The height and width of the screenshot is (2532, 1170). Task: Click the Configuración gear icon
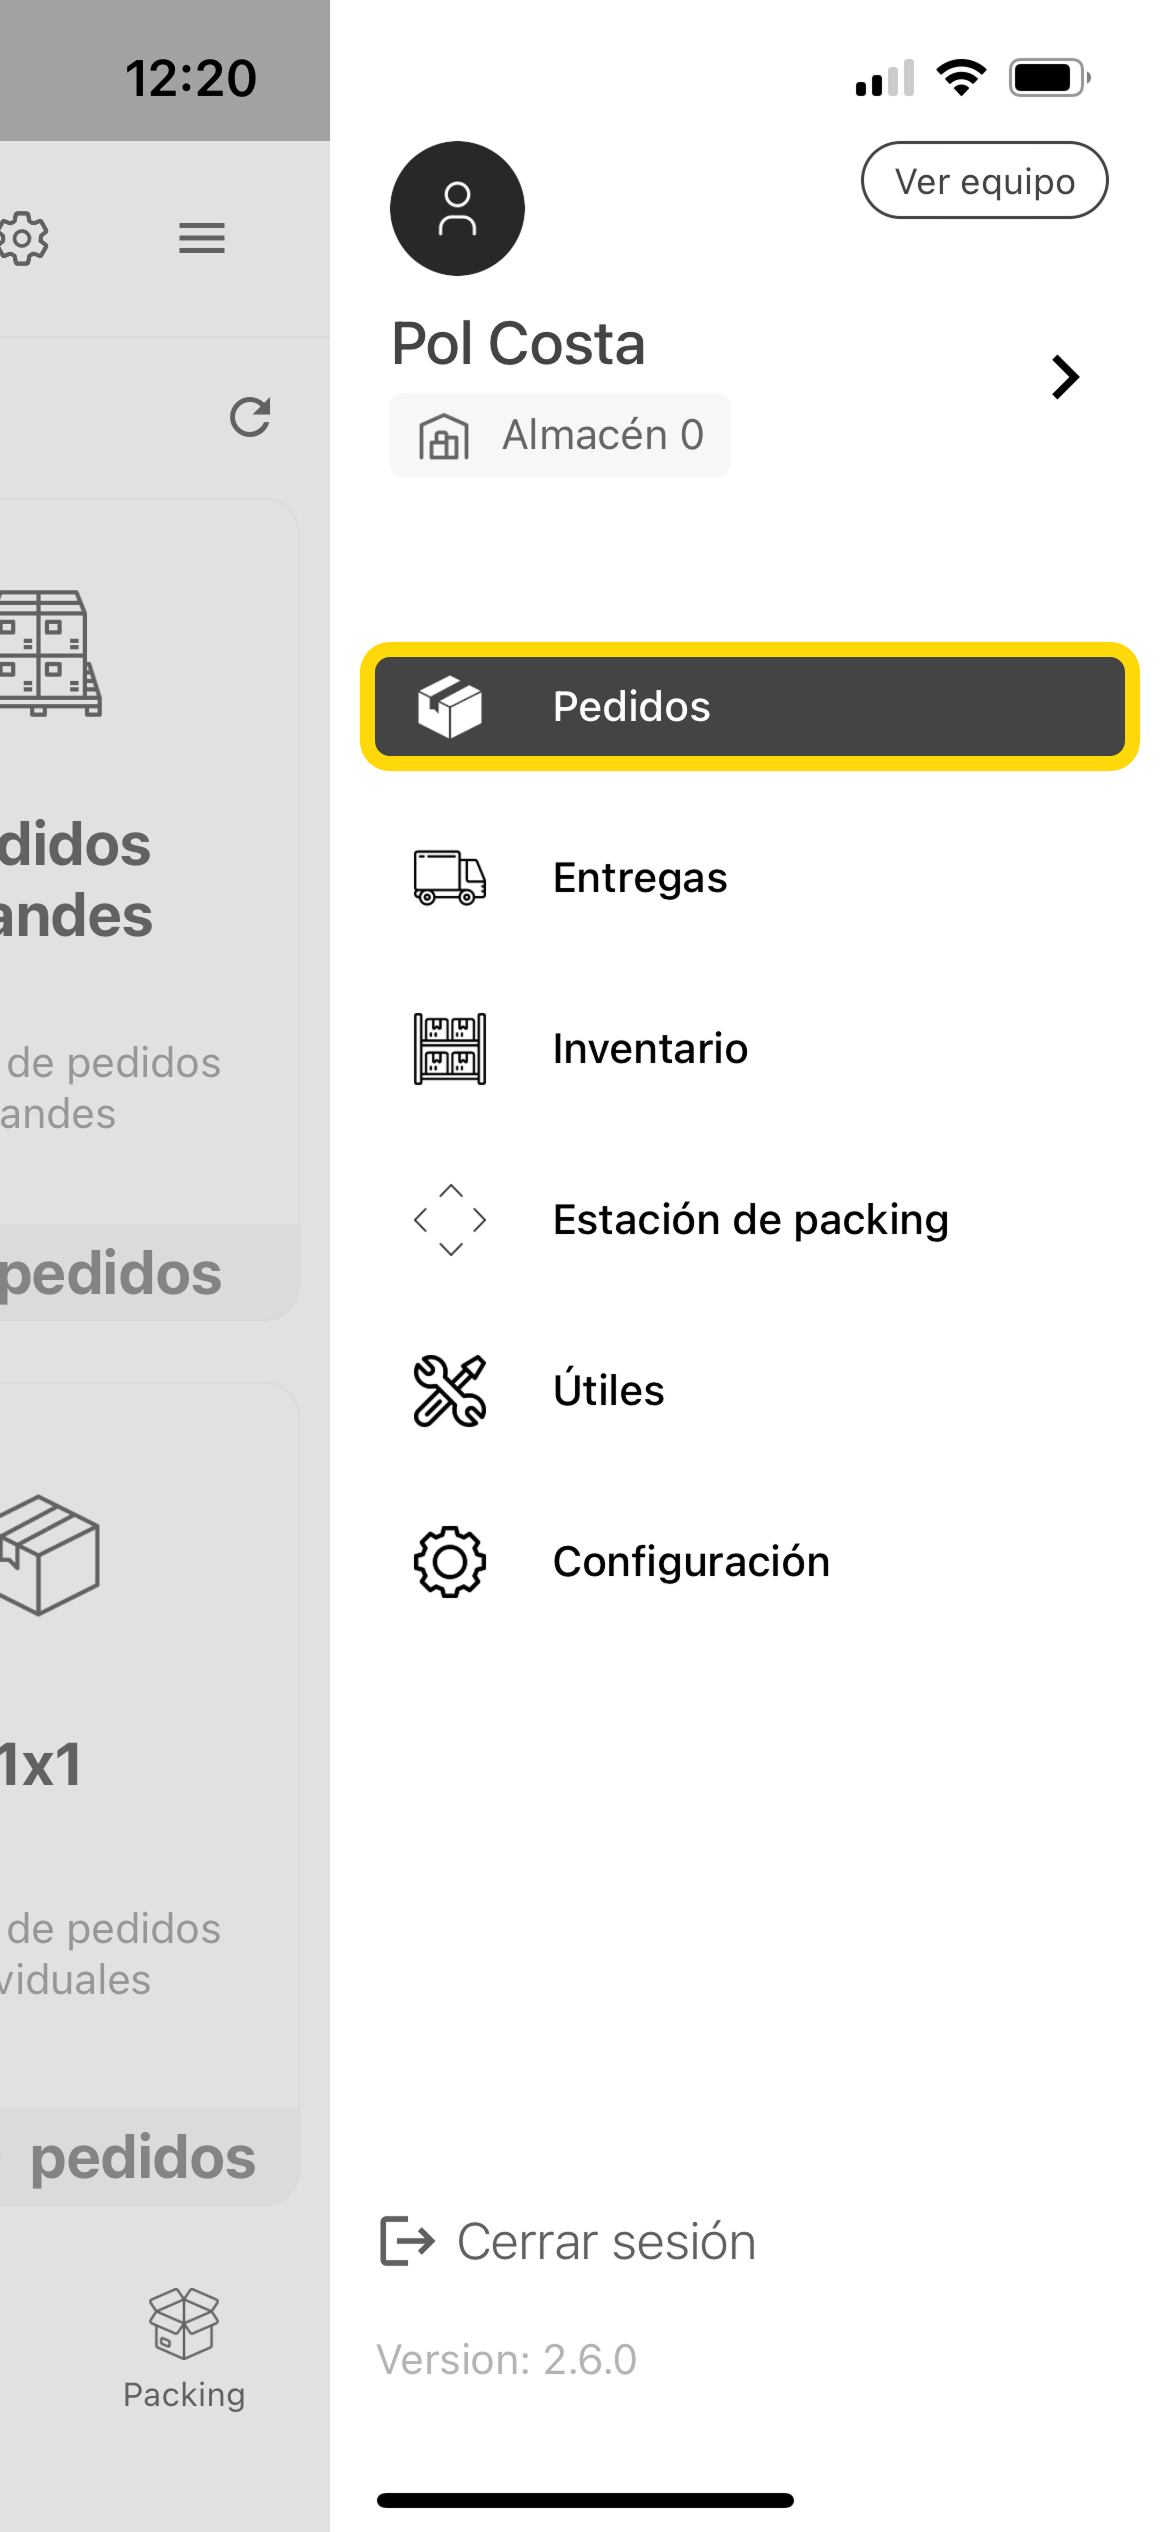[450, 1562]
